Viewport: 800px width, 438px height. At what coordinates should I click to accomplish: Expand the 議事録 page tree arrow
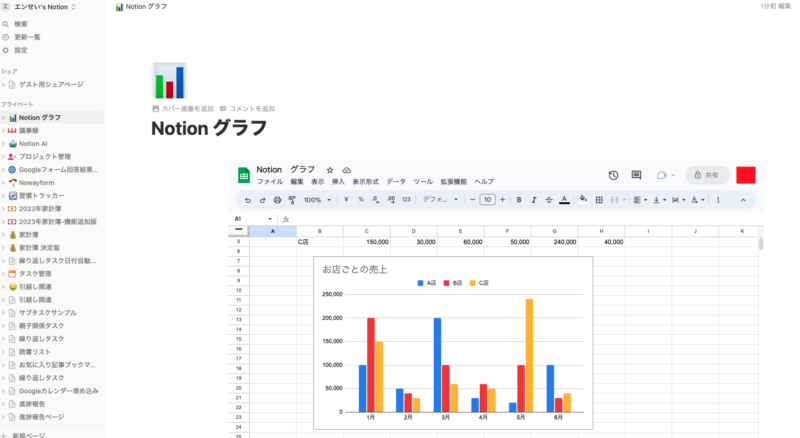point(3,131)
